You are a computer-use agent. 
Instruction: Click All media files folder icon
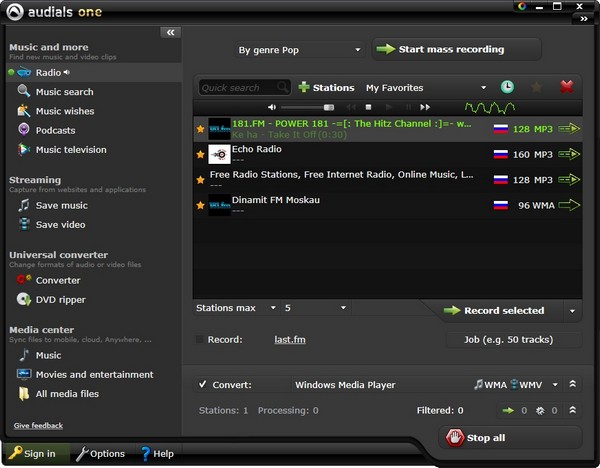click(x=24, y=394)
